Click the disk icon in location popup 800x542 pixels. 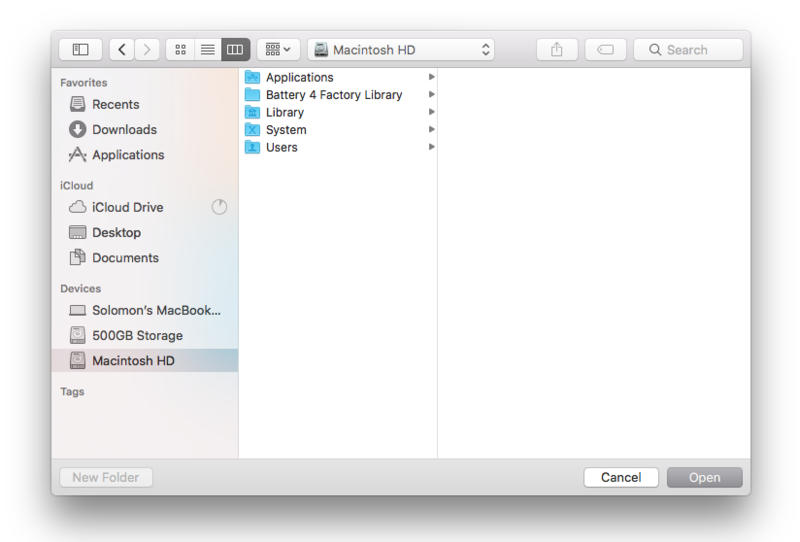tap(321, 50)
